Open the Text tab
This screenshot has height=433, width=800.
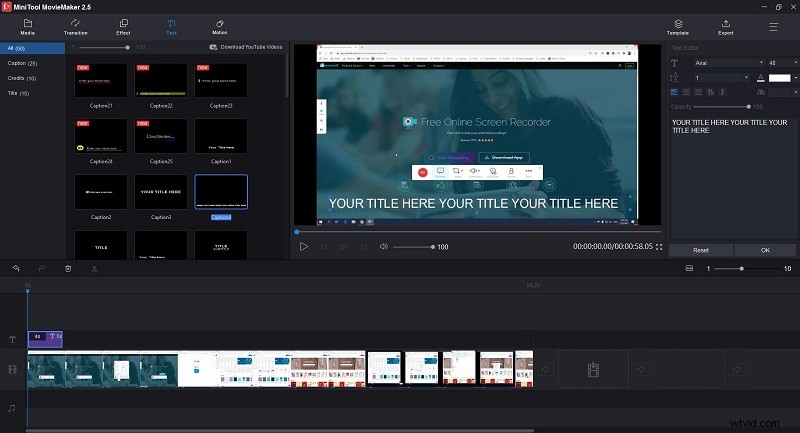171,27
